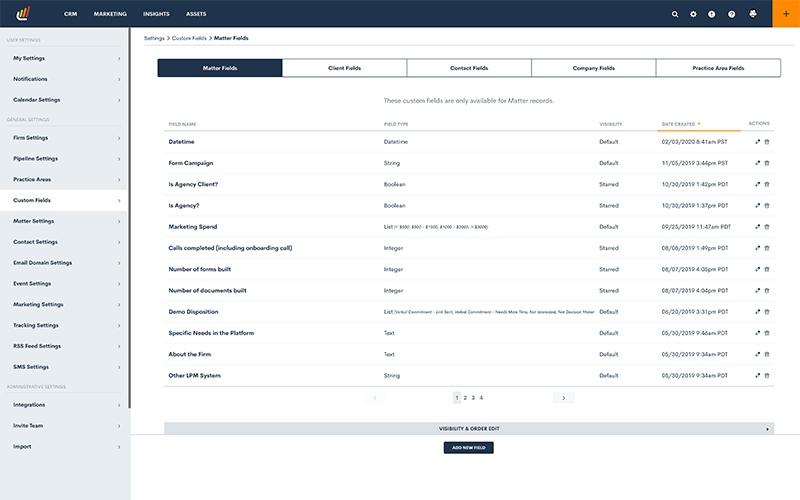Click the orange plus add button
Screen dimensions: 800x500
(x=786, y=14)
